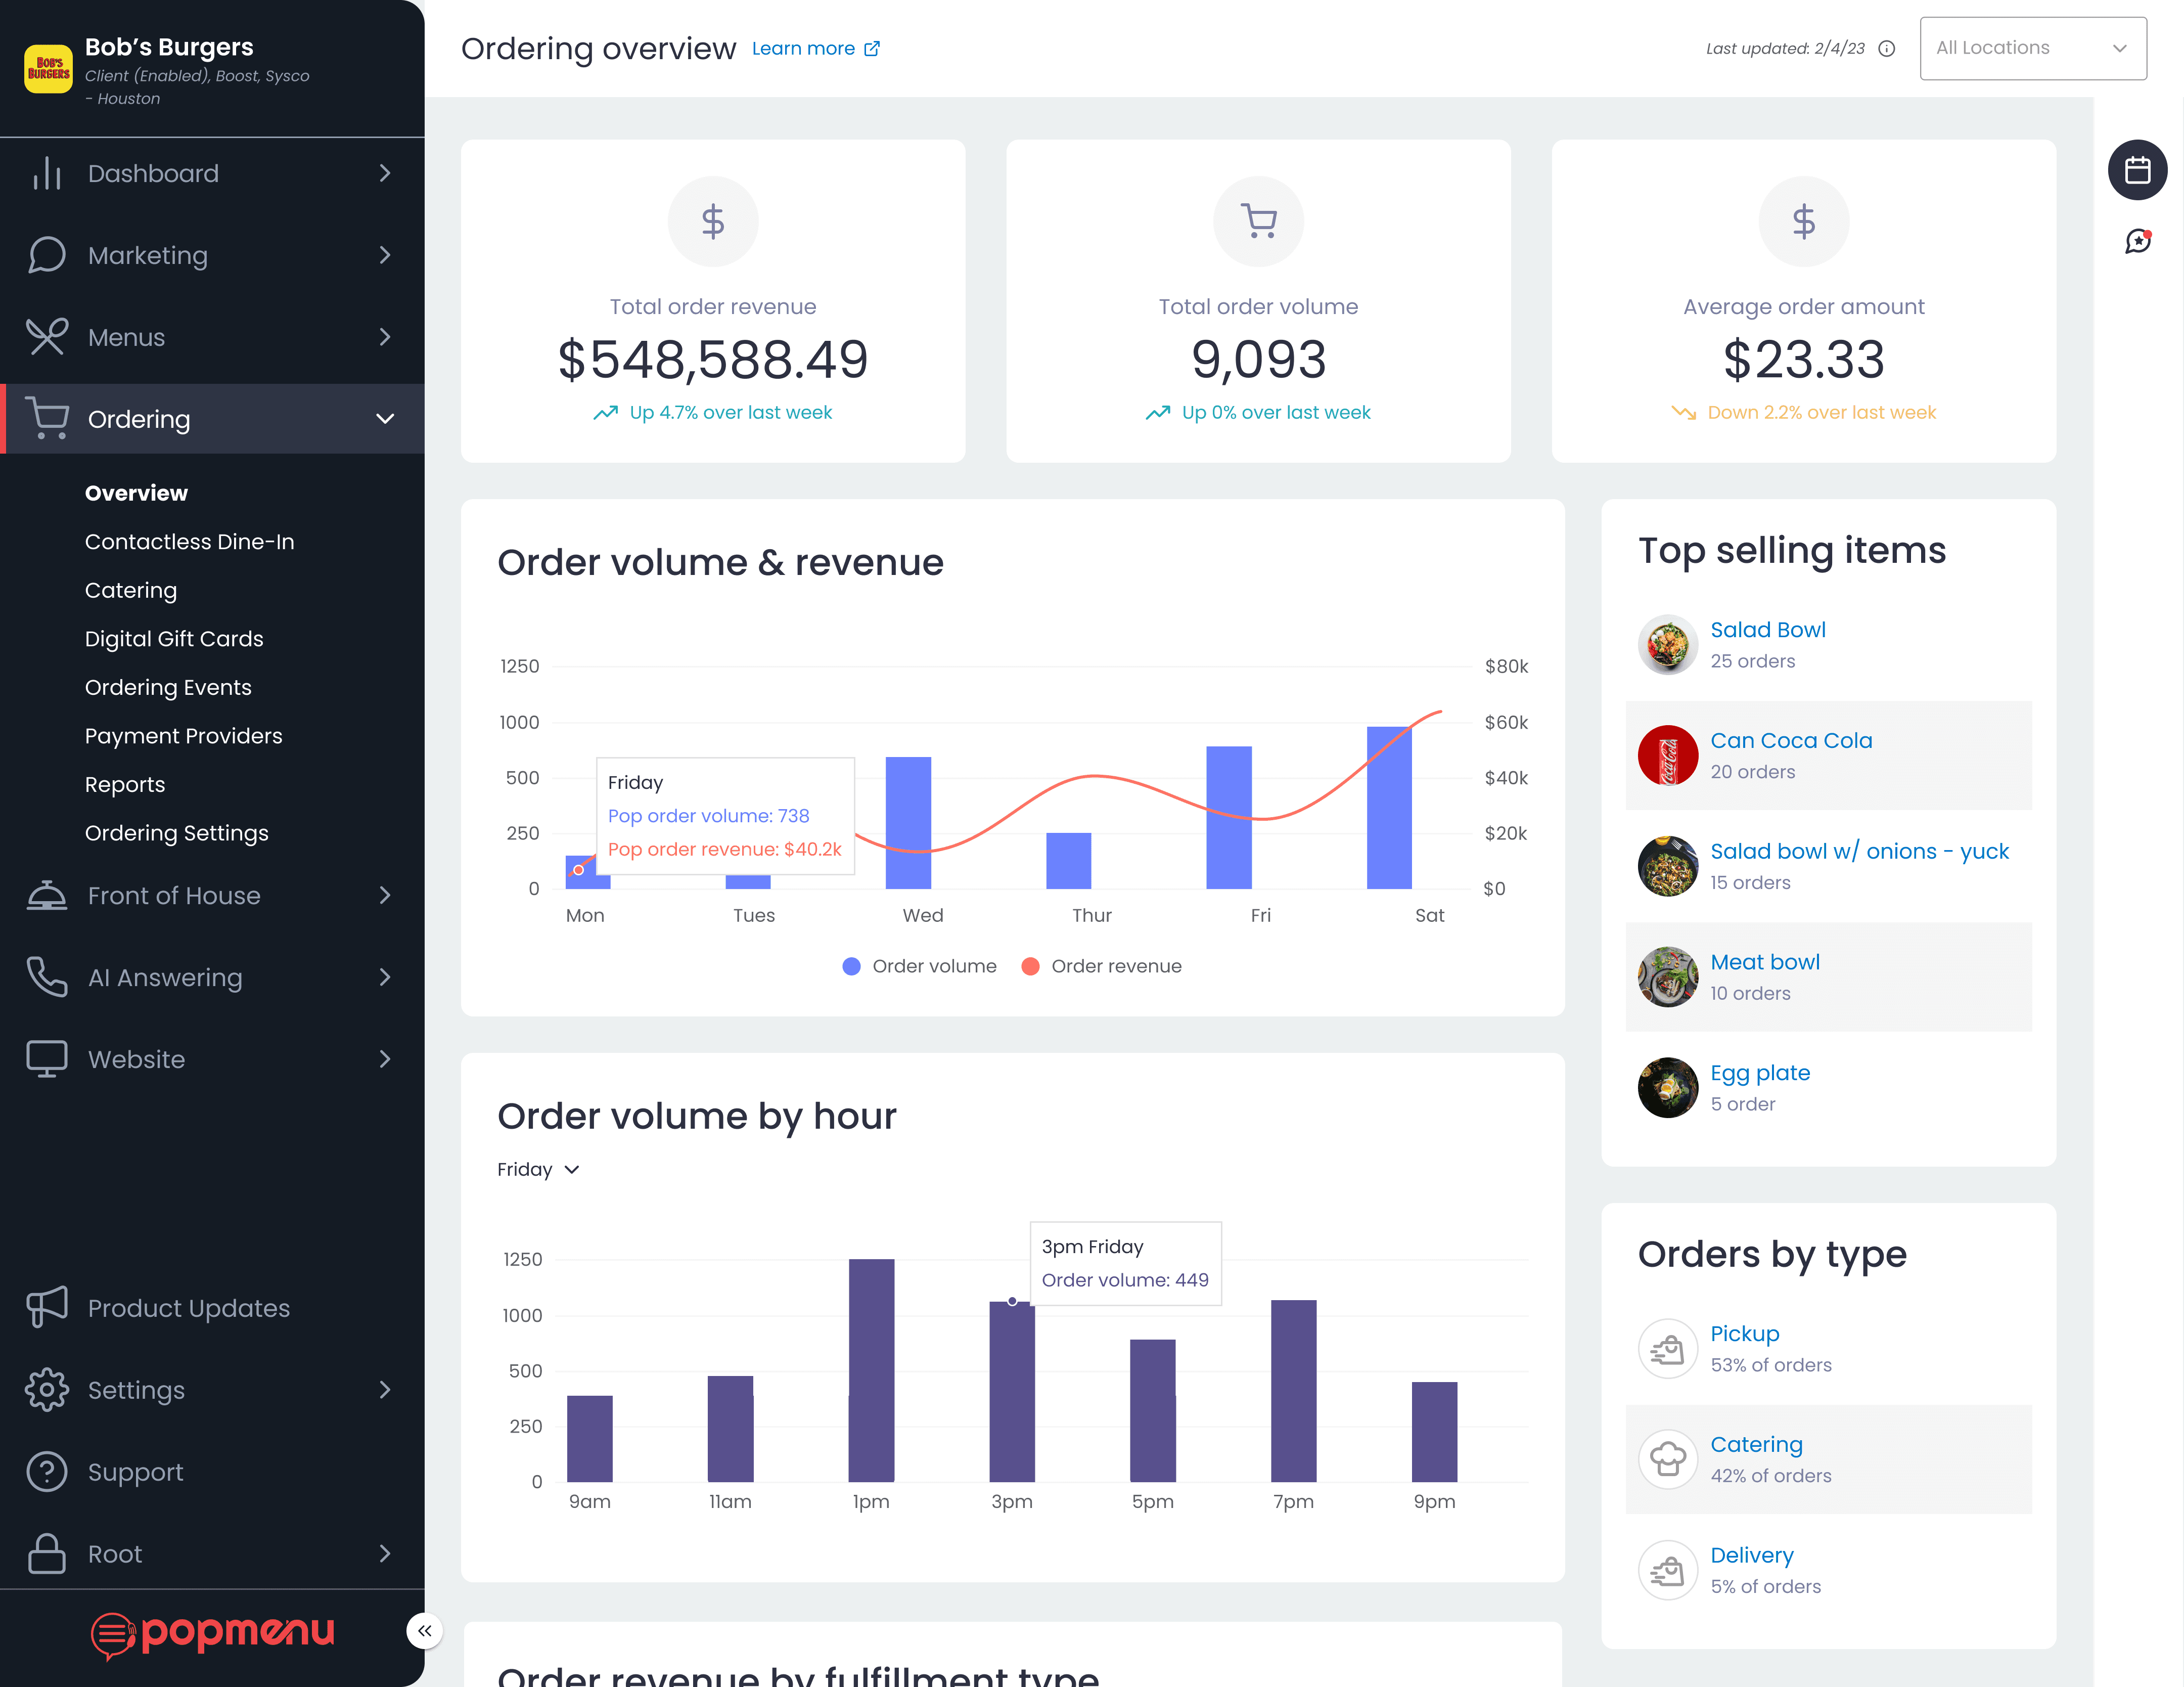Click the calendar icon button
Viewport: 2184px width, 1687px height.
coord(2137,170)
